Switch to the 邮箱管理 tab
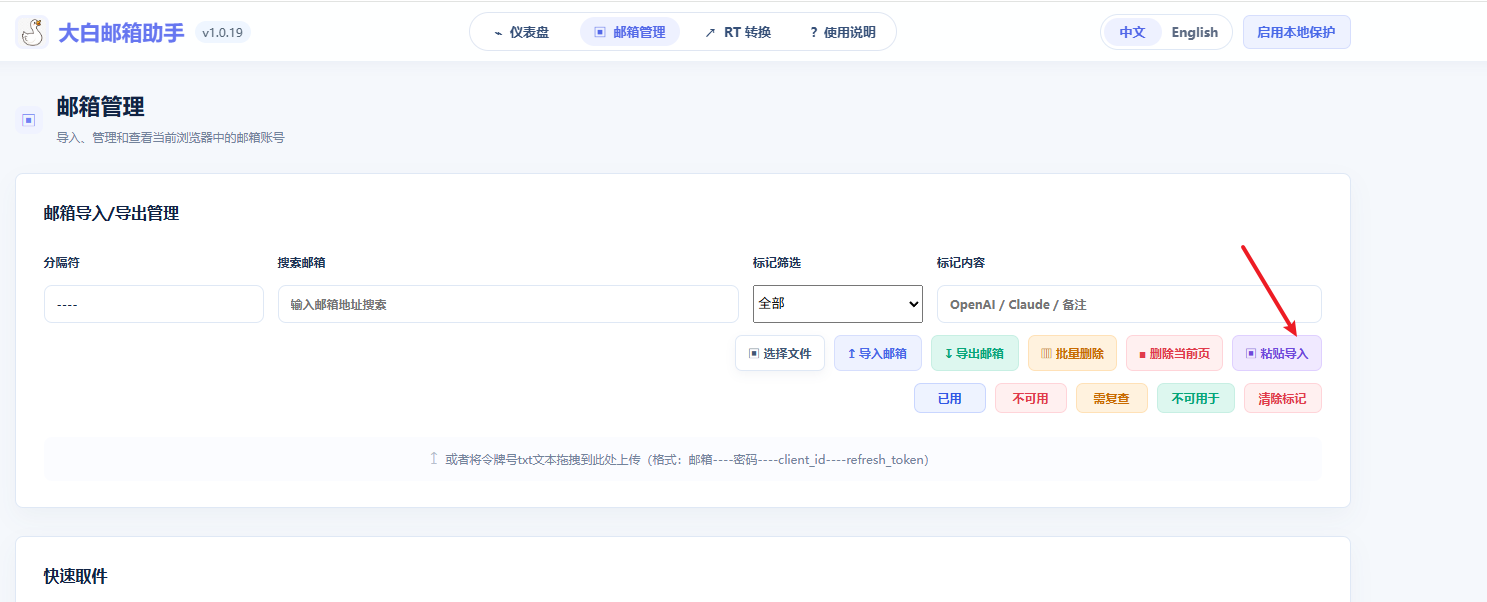This screenshot has height=602, width=1487. 630,32
